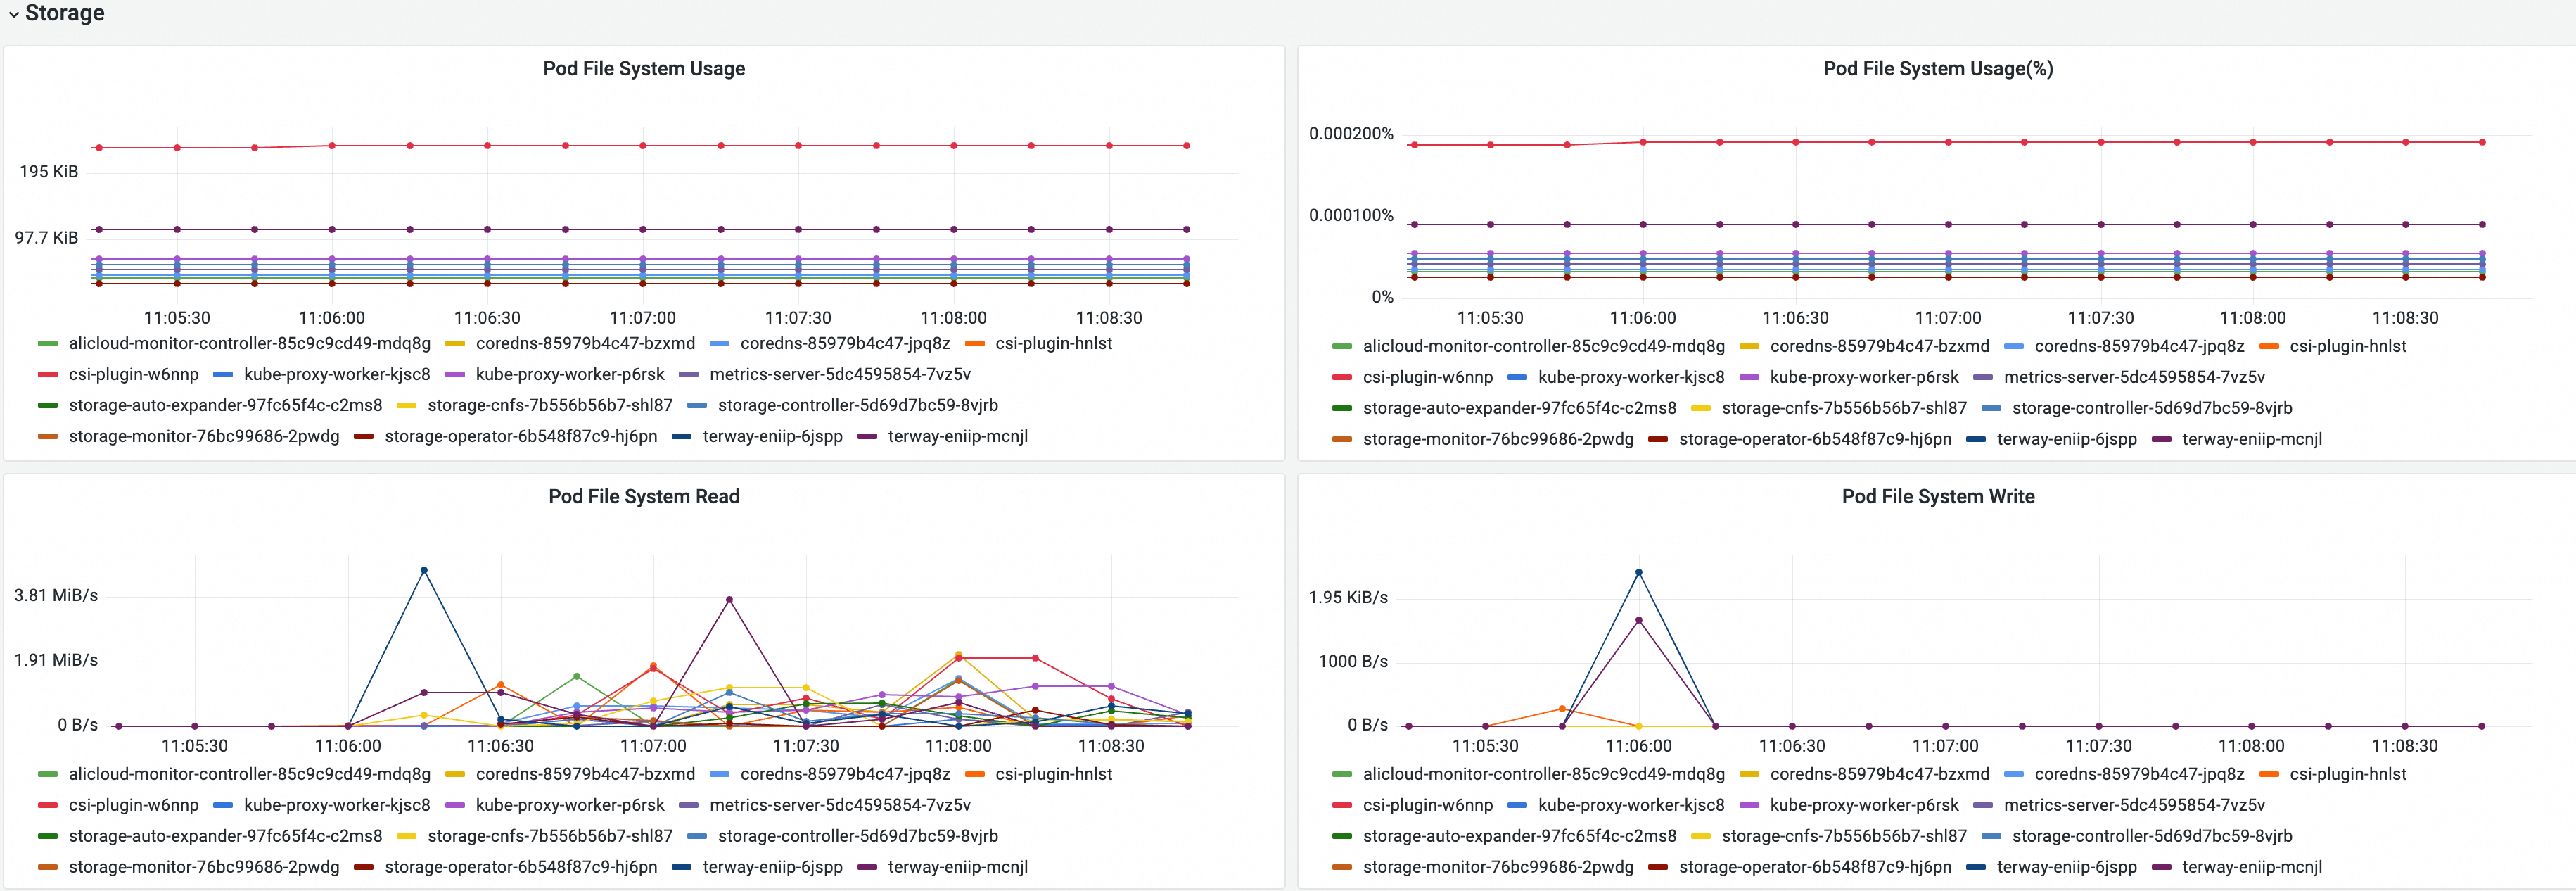Screen dimensions: 2576x891
Task: Click purple terway-eniip-mcnjl swatch in Usage(%) legend
Action: [x=2160, y=440]
